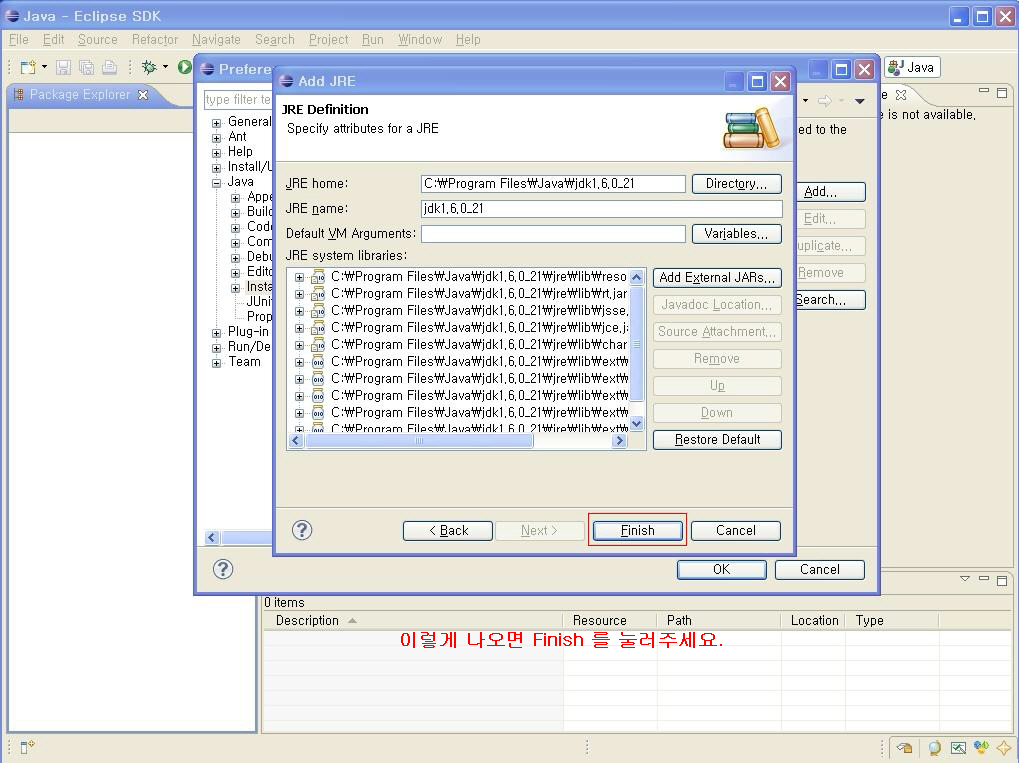Switch to the Java perspective button
This screenshot has height=763, width=1019.
pos(912,67)
